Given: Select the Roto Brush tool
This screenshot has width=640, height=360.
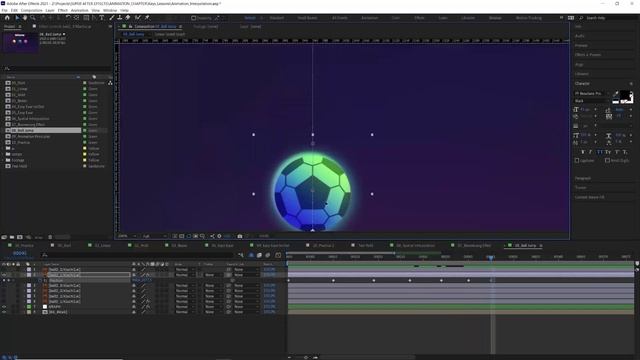Looking at the screenshot, I should click(x=138, y=18).
